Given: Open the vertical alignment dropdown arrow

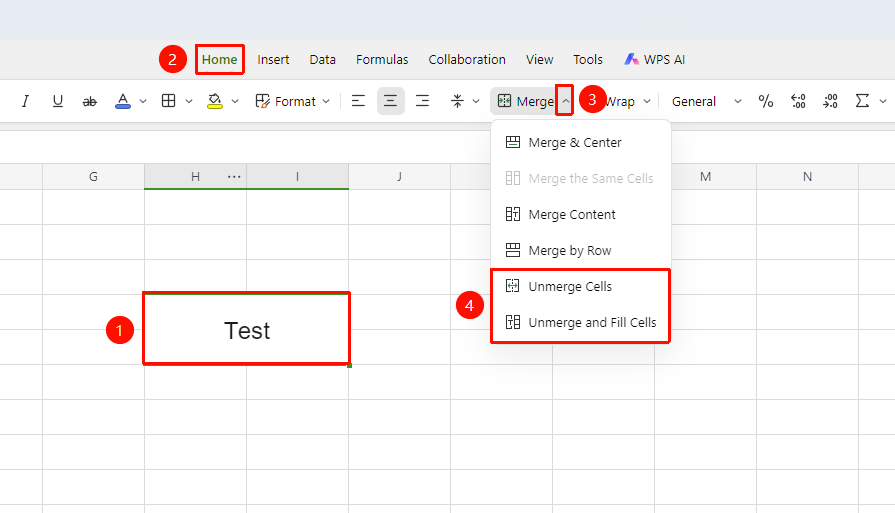Looking at the screenshot, I should click(x=476, y=102).
